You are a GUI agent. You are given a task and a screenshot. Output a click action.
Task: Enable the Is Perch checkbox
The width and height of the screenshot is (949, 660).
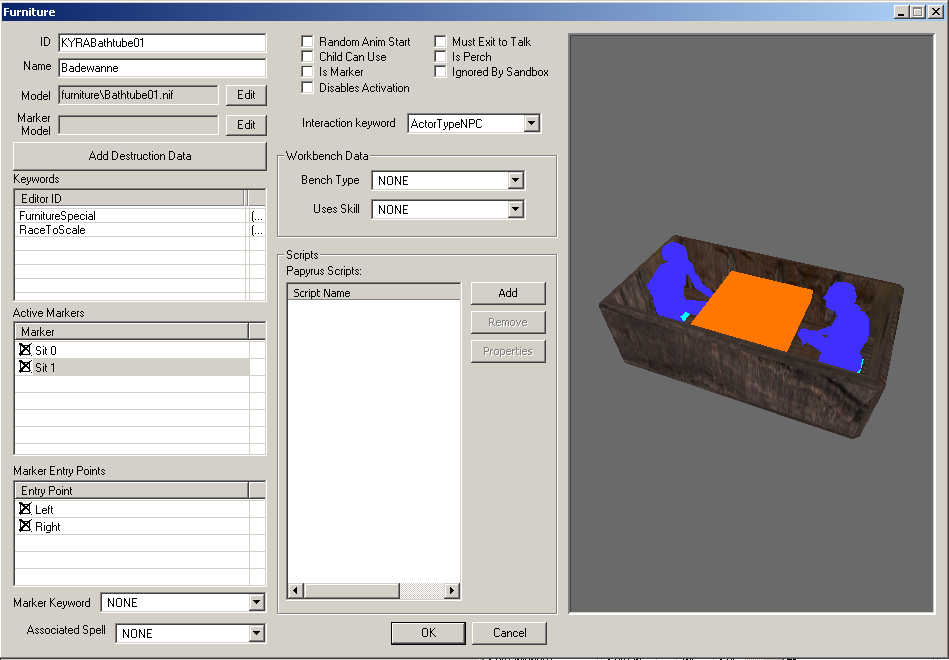point(441,57)
